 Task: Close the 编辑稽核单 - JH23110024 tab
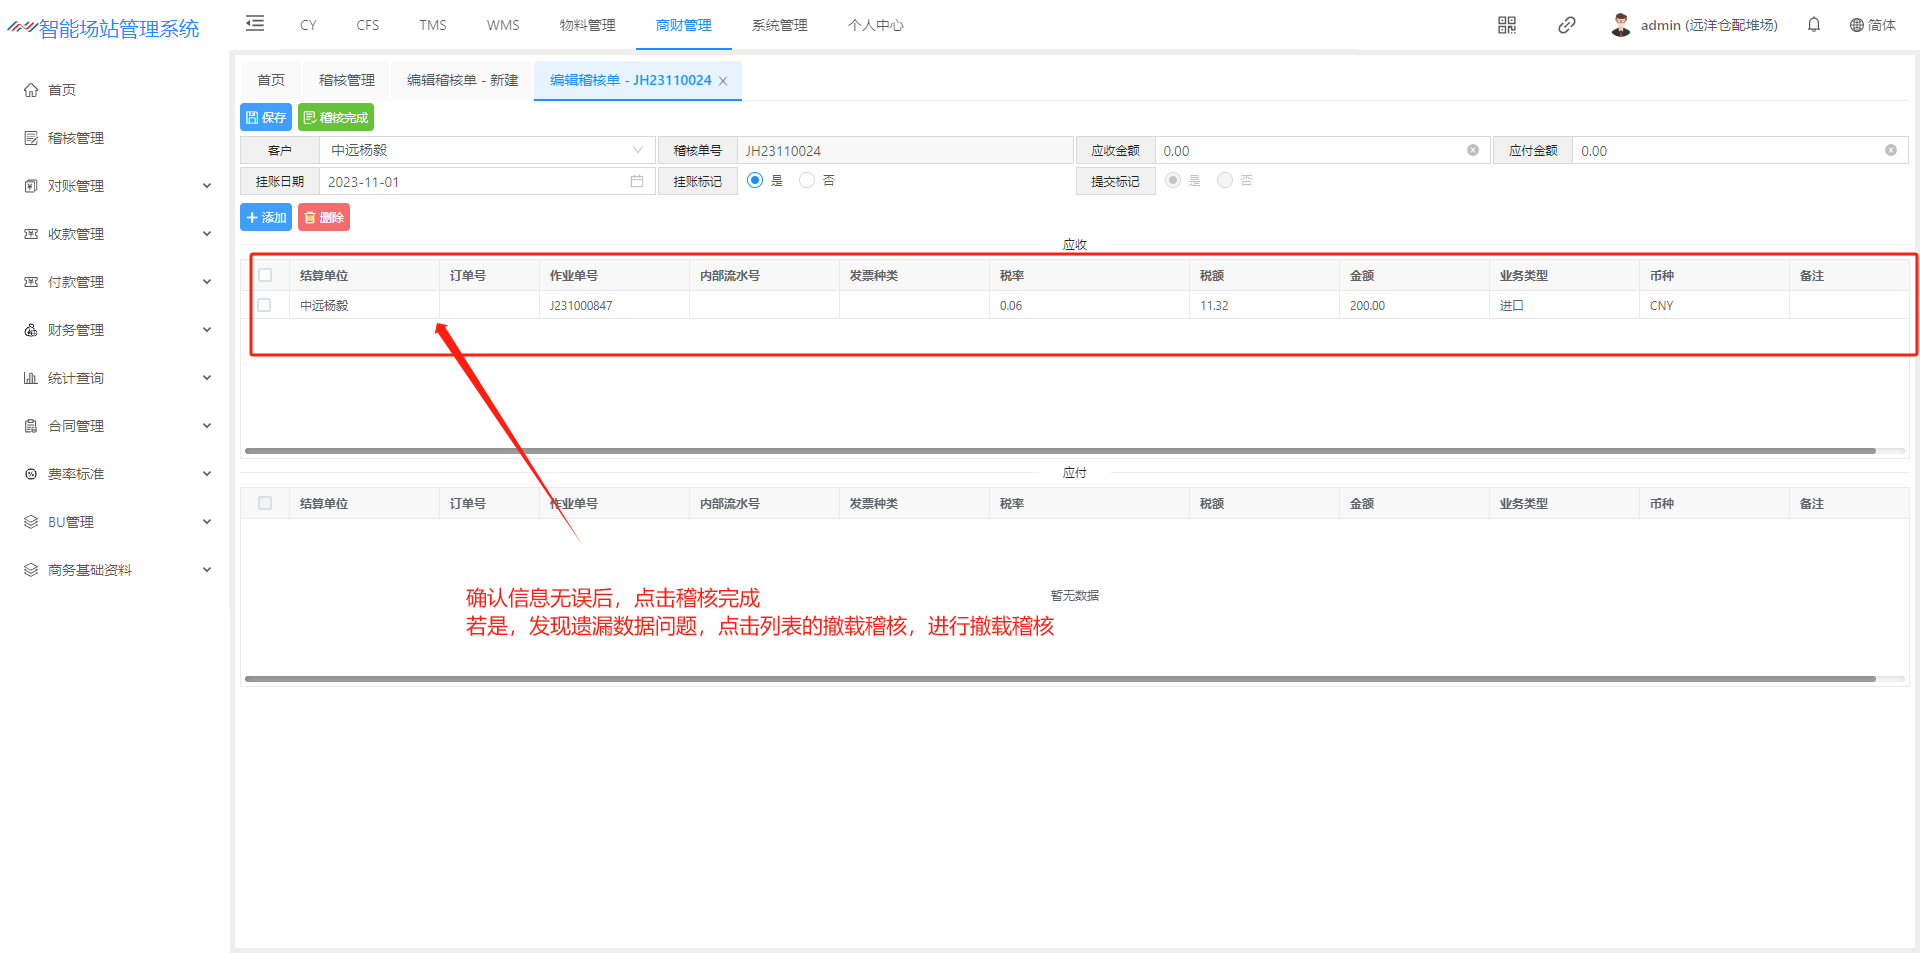point(723,81)
